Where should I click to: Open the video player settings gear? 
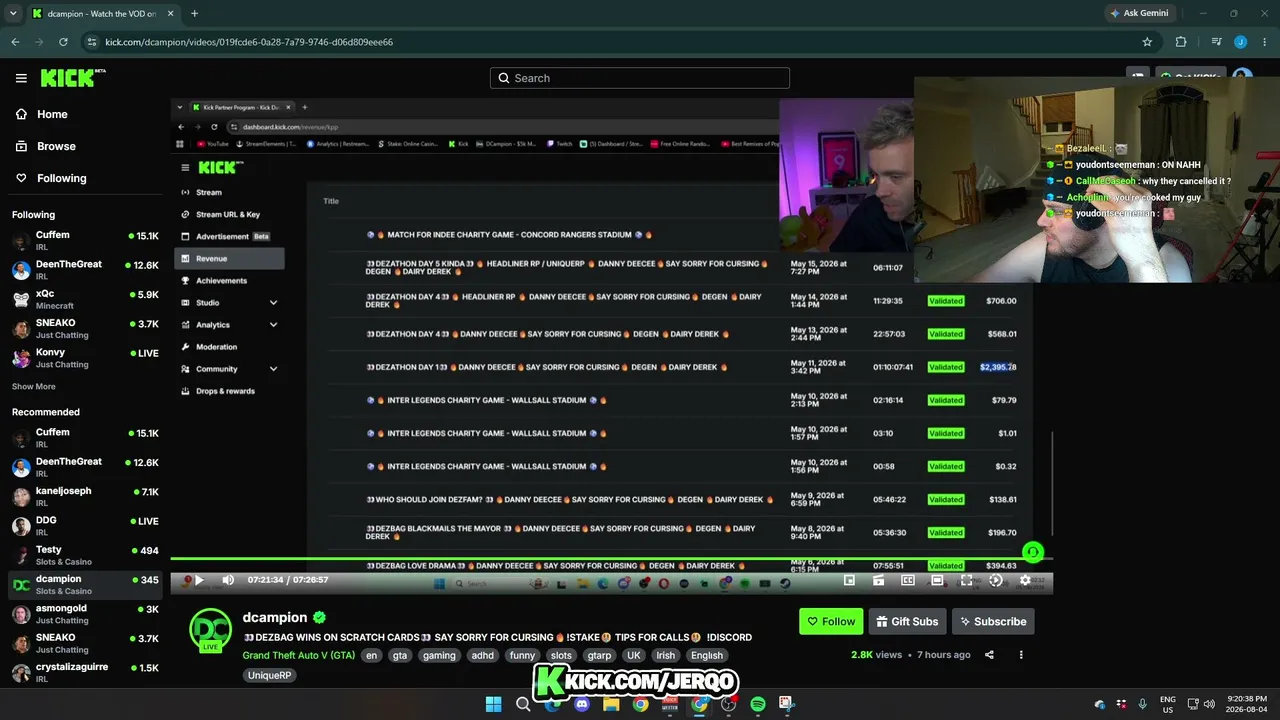click(x=1025, y=580)
